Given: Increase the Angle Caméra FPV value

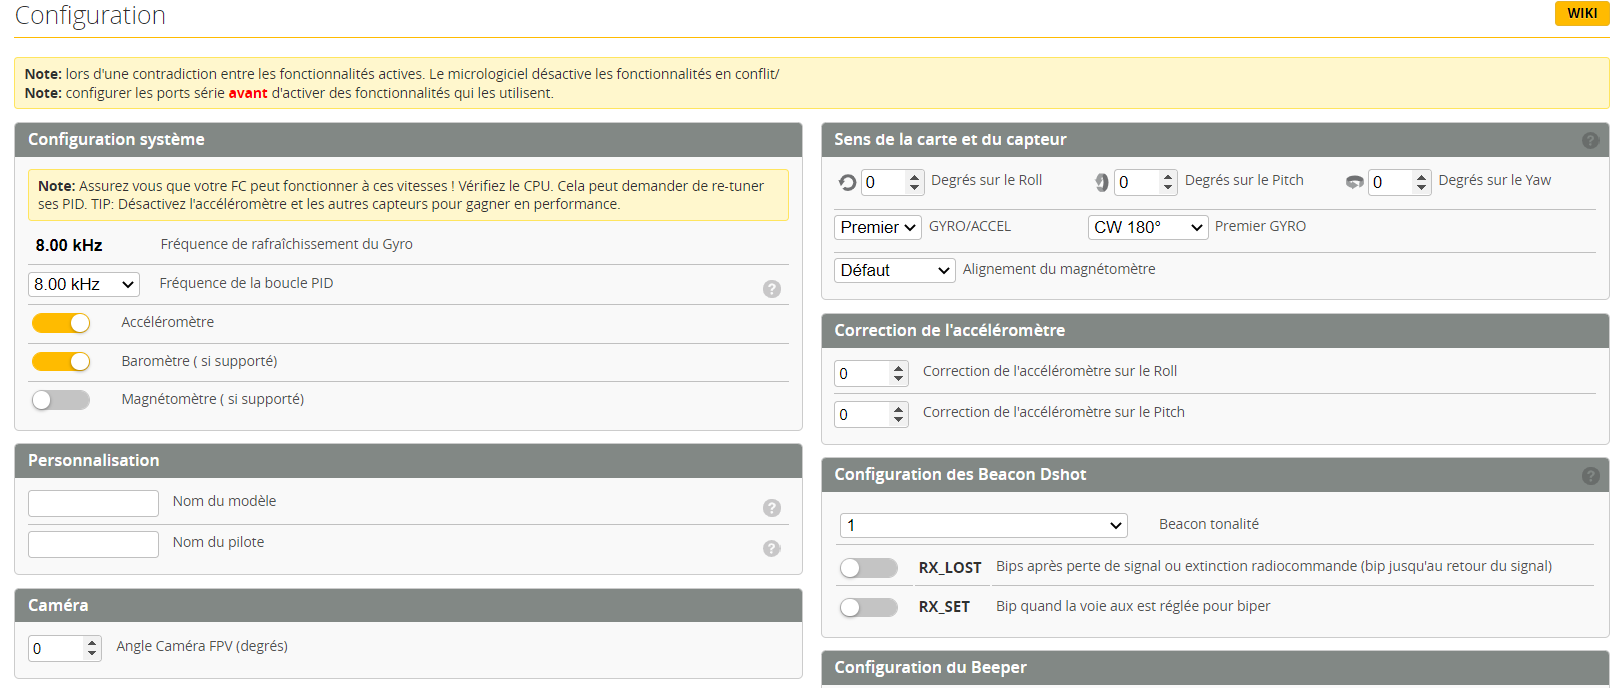Looking at the screenshot, I should [92, 642].
